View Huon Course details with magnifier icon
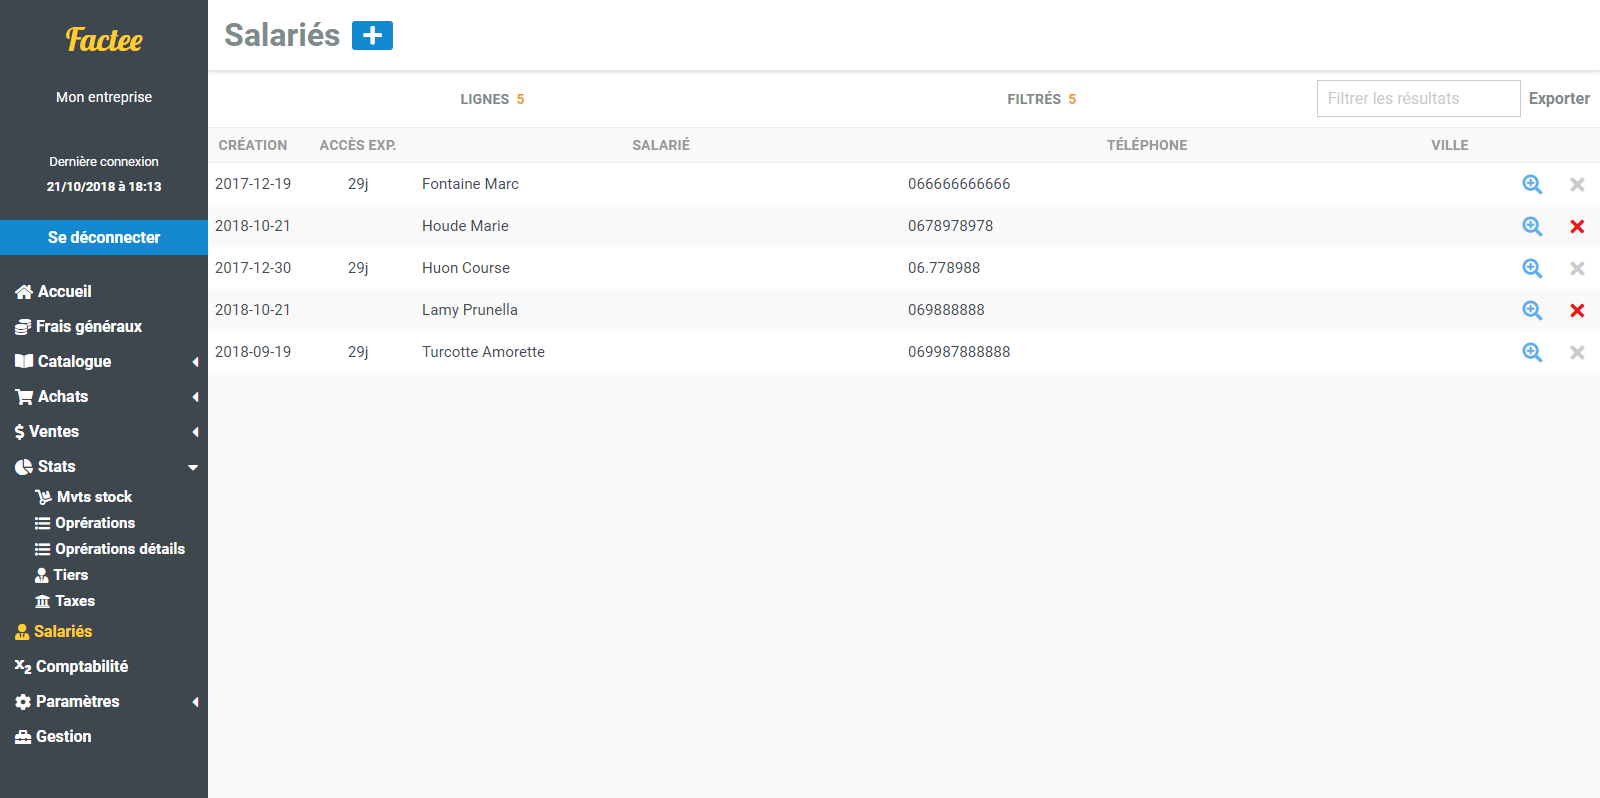The height and width of the screenshot is (798, 1600). point(1532,268)
